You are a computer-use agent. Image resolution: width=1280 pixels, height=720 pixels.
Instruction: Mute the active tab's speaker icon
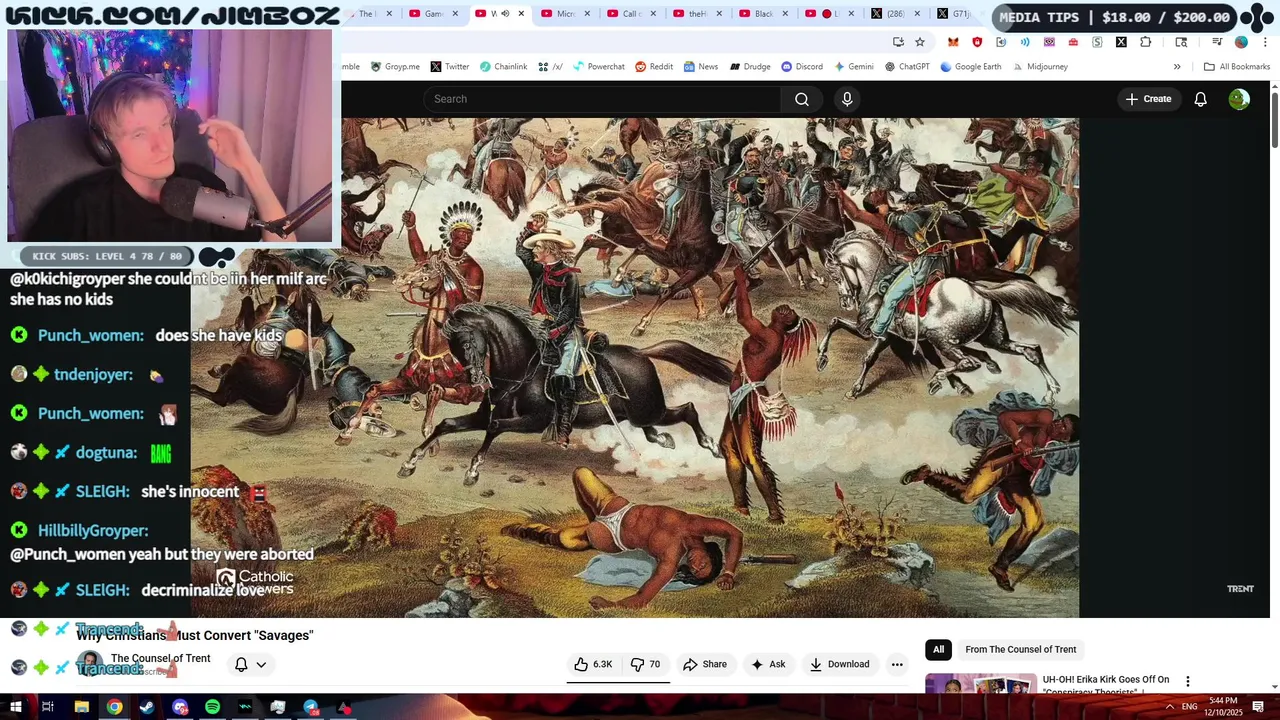[505, 14]
